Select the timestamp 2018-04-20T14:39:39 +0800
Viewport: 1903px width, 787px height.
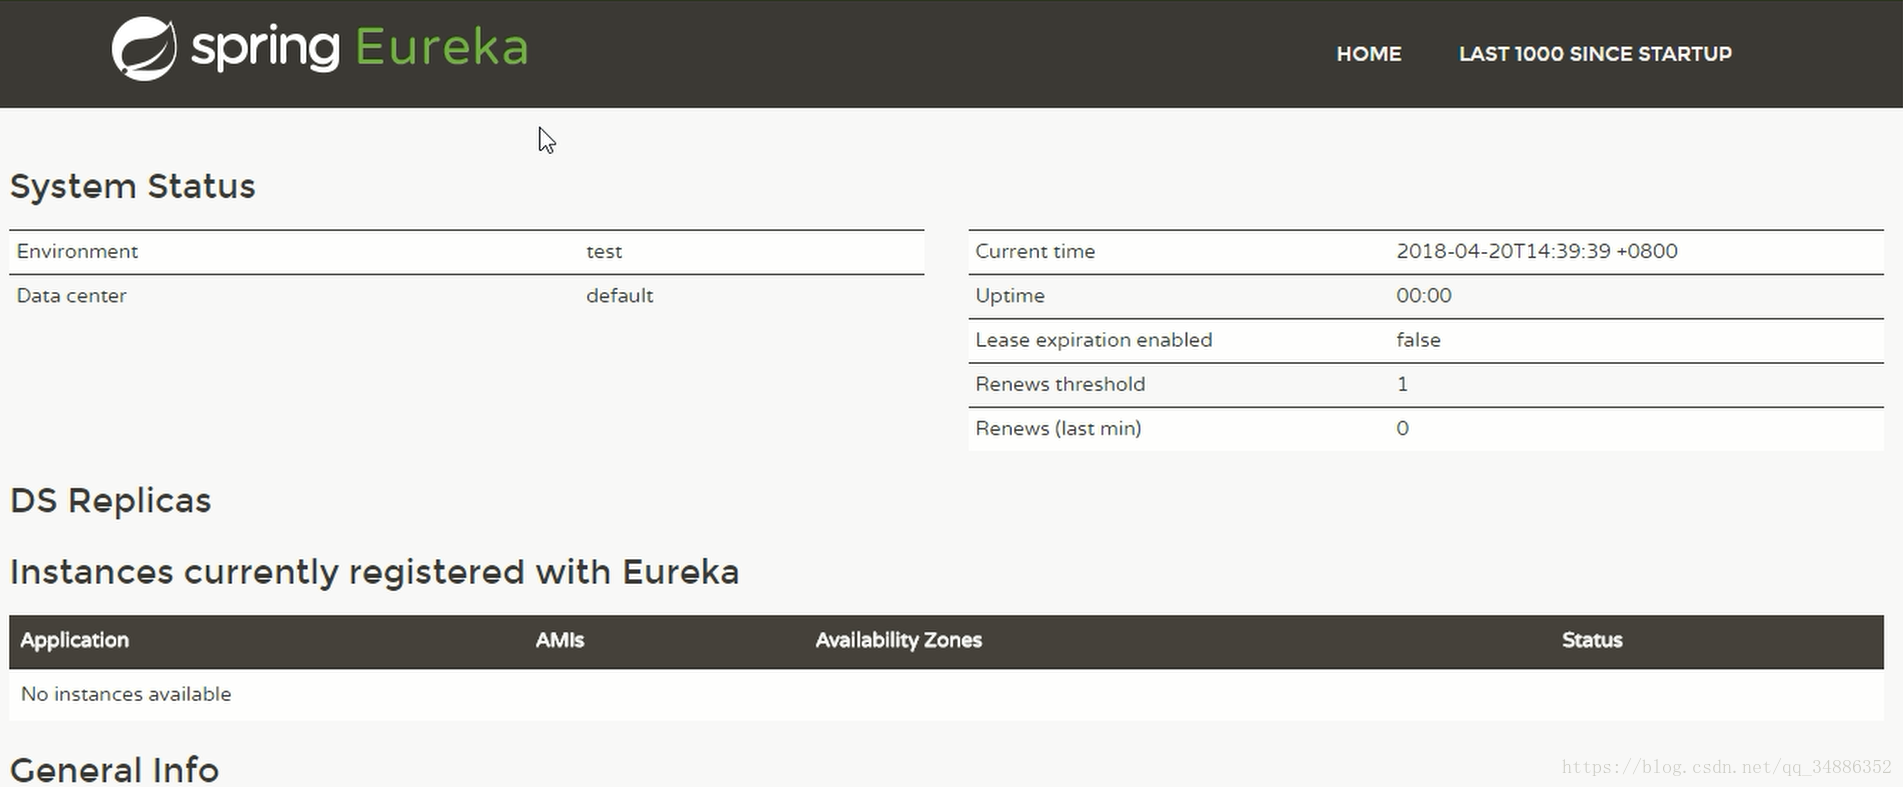click(x=1537, y=251)
